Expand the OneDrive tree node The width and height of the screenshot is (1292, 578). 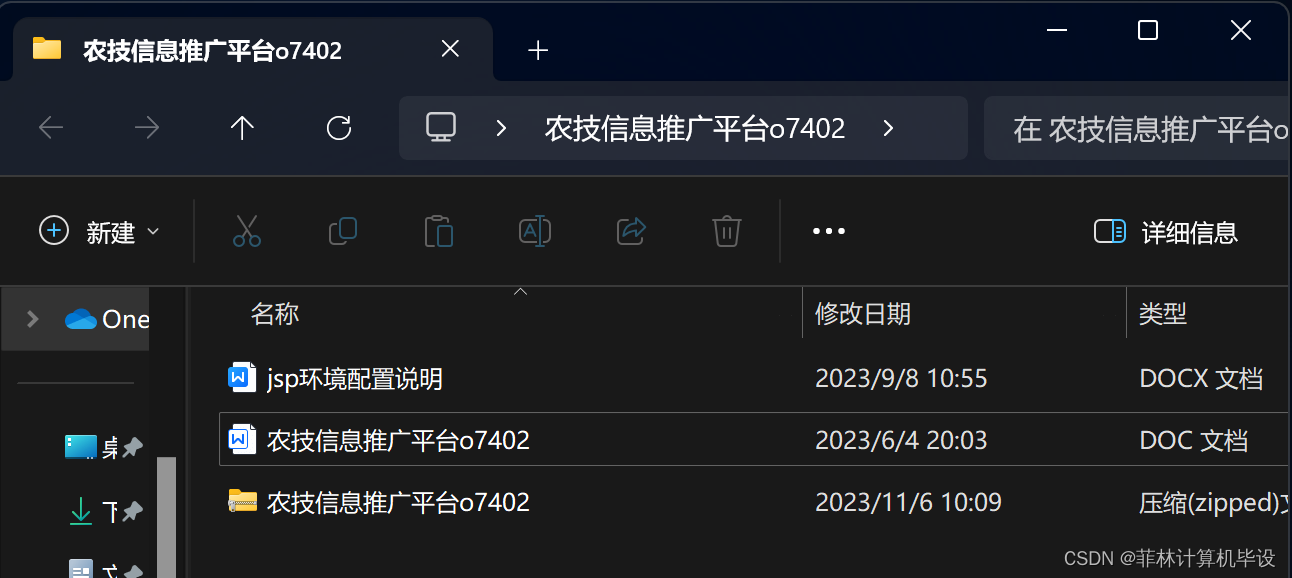tap(33, 319)
